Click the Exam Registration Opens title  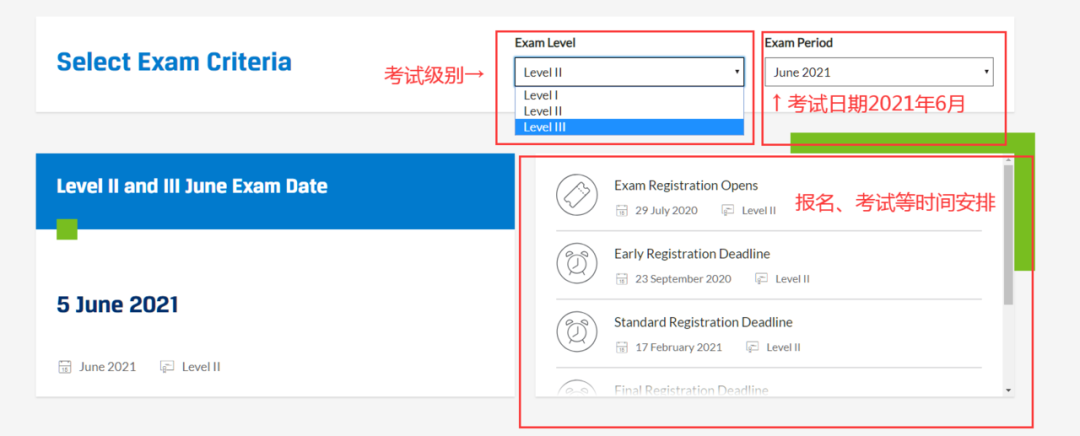tap(685, 185)
